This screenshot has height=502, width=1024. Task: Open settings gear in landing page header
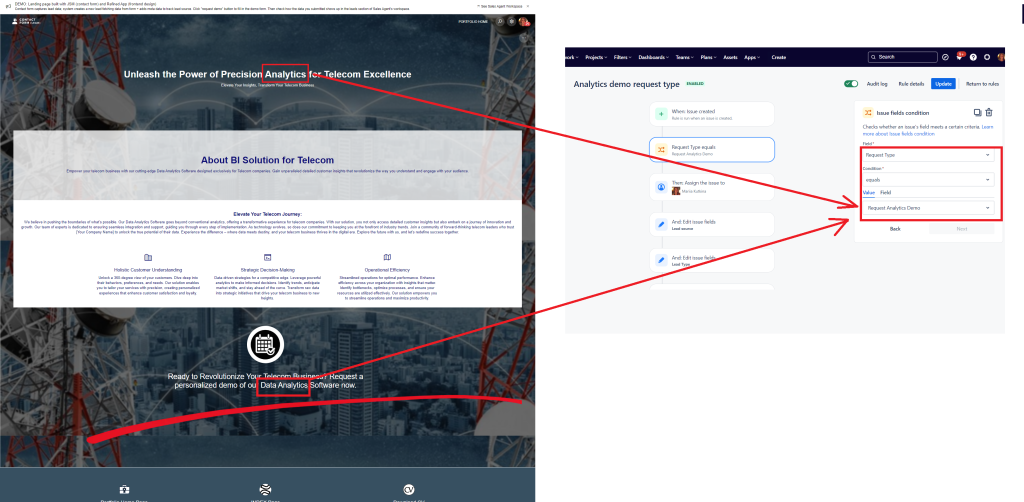pyautogui.click(x=511, y=22)
